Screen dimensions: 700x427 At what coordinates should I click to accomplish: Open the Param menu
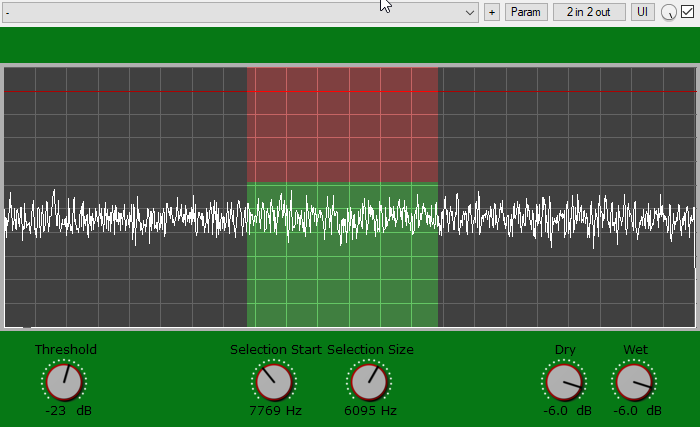tap(525, 12)
